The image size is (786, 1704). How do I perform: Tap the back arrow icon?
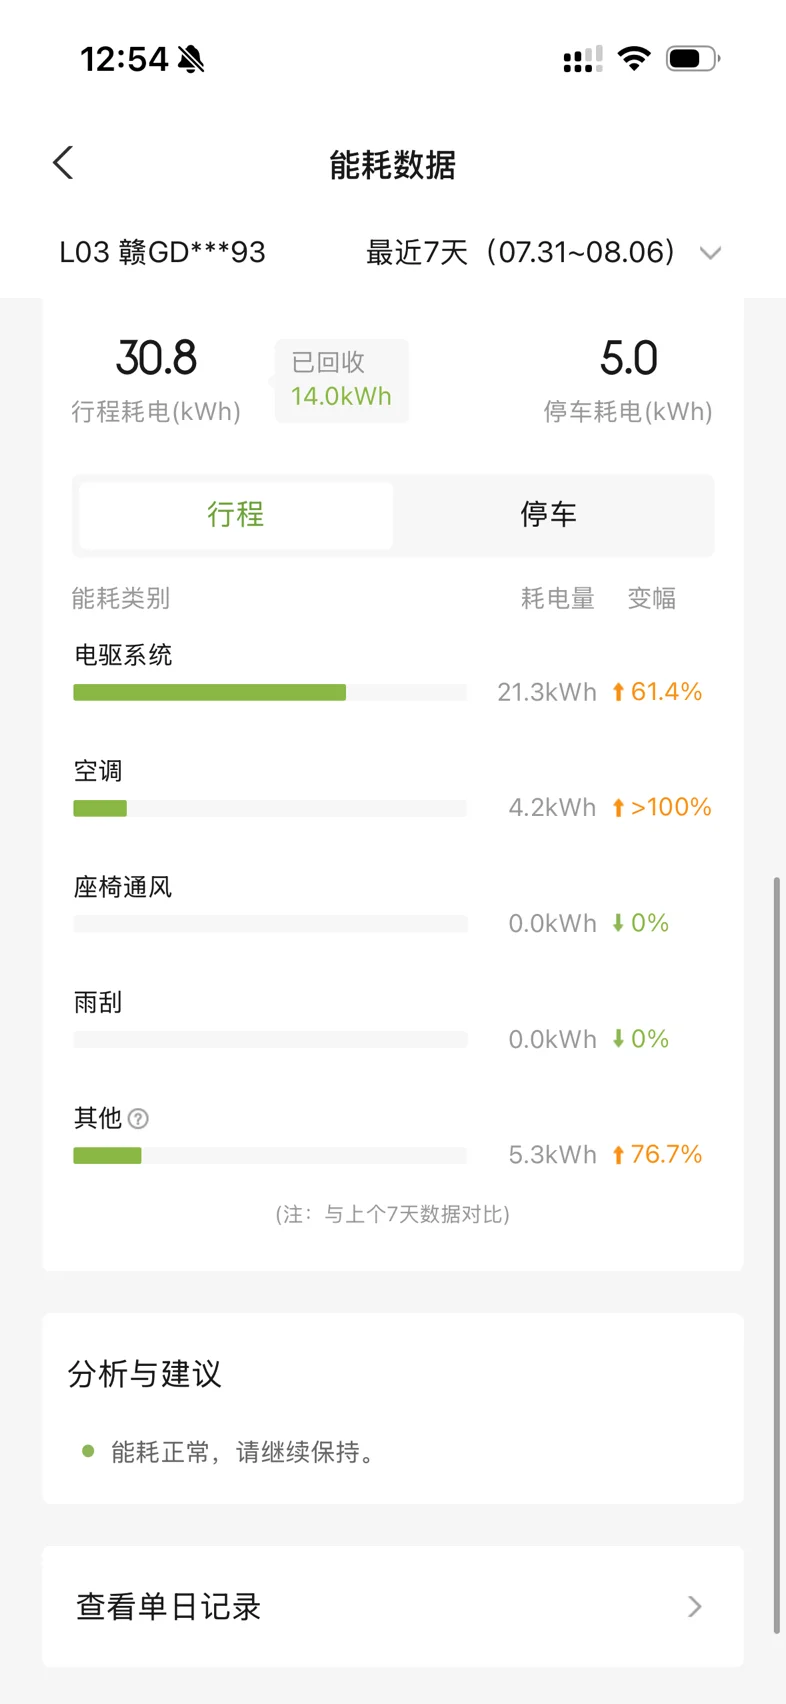[63, 163]
